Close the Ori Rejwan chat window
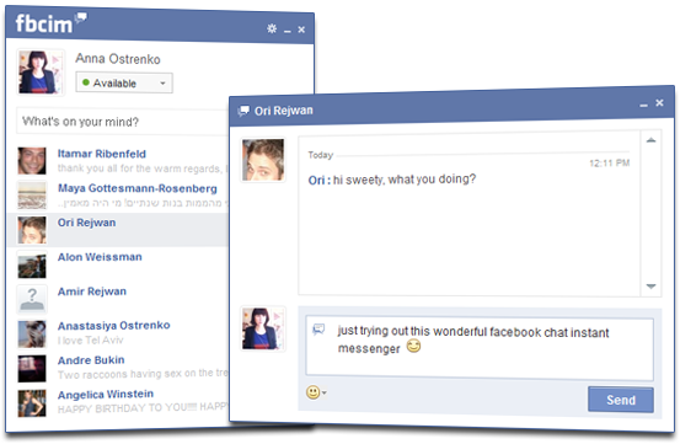Screen dimensions: 680x444 click(659, 103)
